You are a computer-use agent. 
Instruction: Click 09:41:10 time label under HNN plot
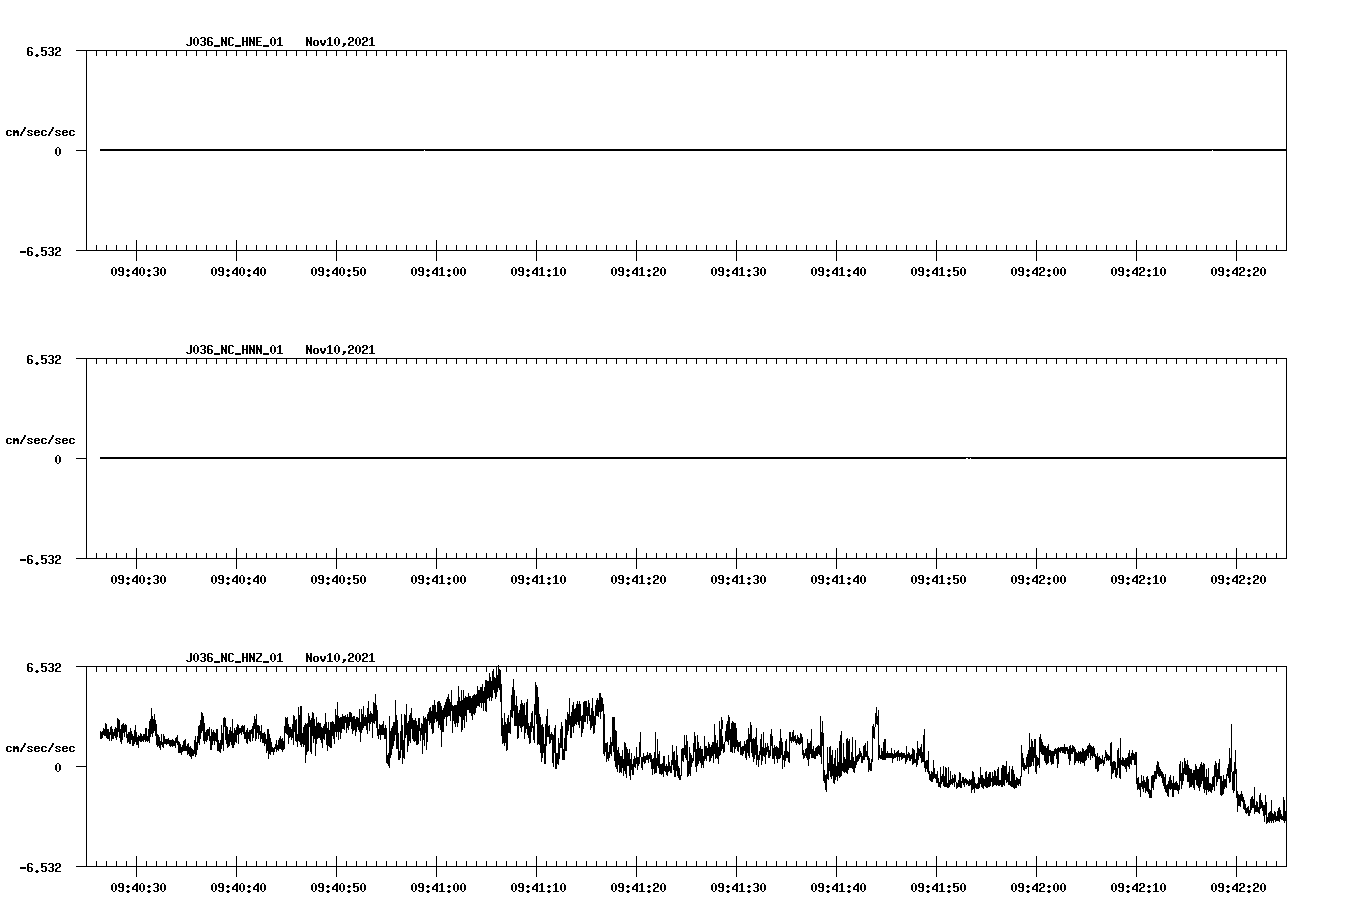538,580
